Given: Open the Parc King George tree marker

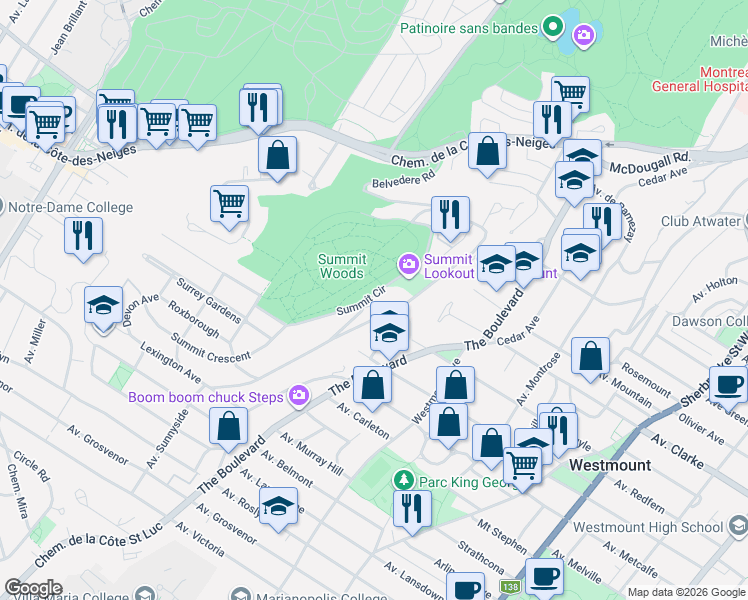Looking at the screenshot, I should (404, 479).
